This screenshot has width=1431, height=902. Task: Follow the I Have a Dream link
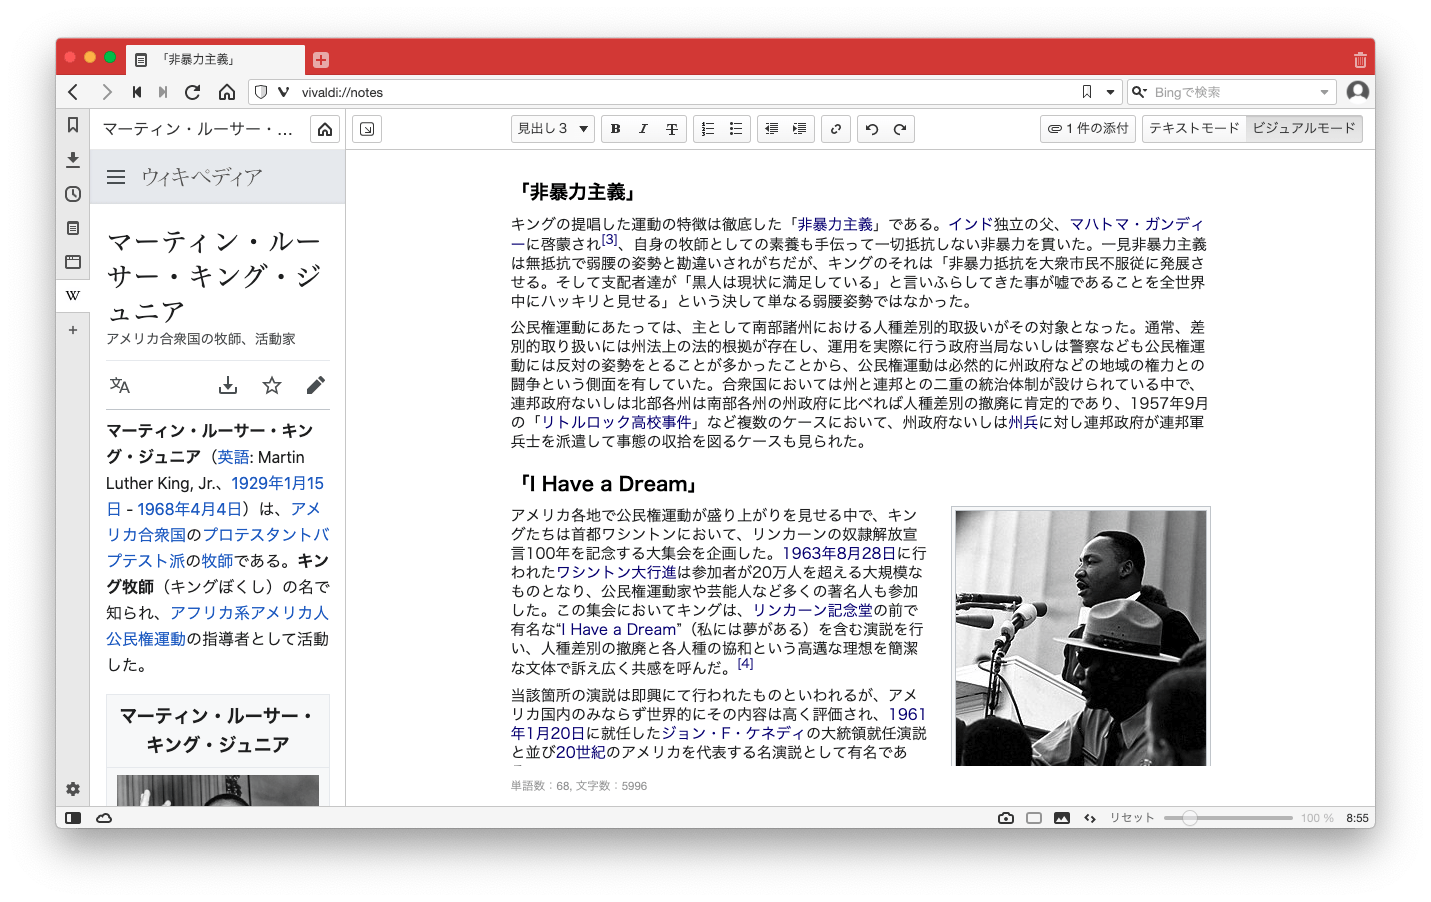click(617, 628)
